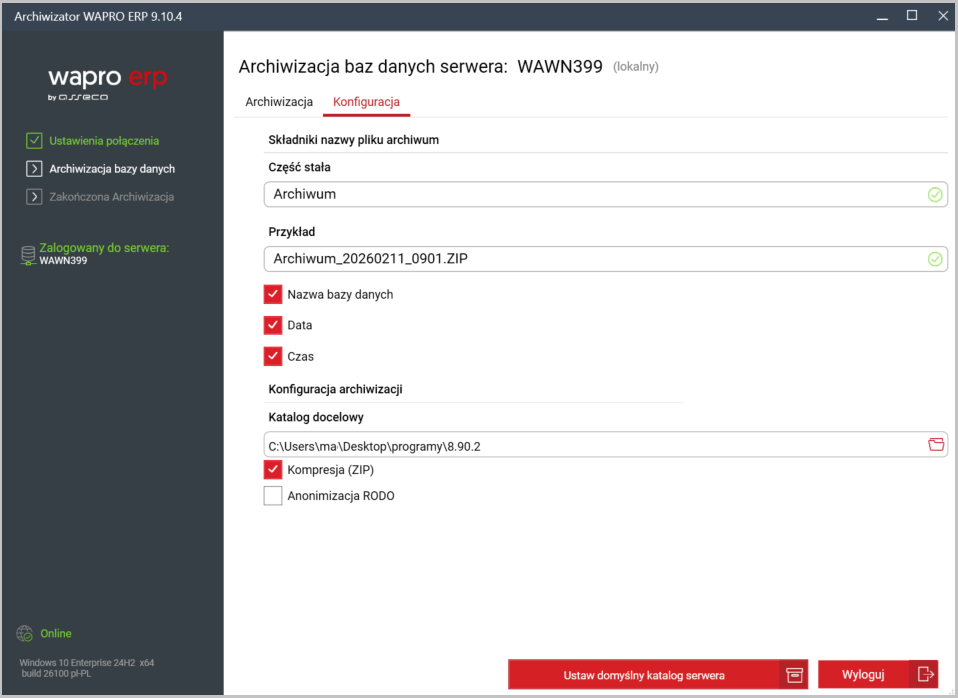Screen dimensions: 958x698
Task: Click the Online globe status icon
Action: (x=25, y=634)
